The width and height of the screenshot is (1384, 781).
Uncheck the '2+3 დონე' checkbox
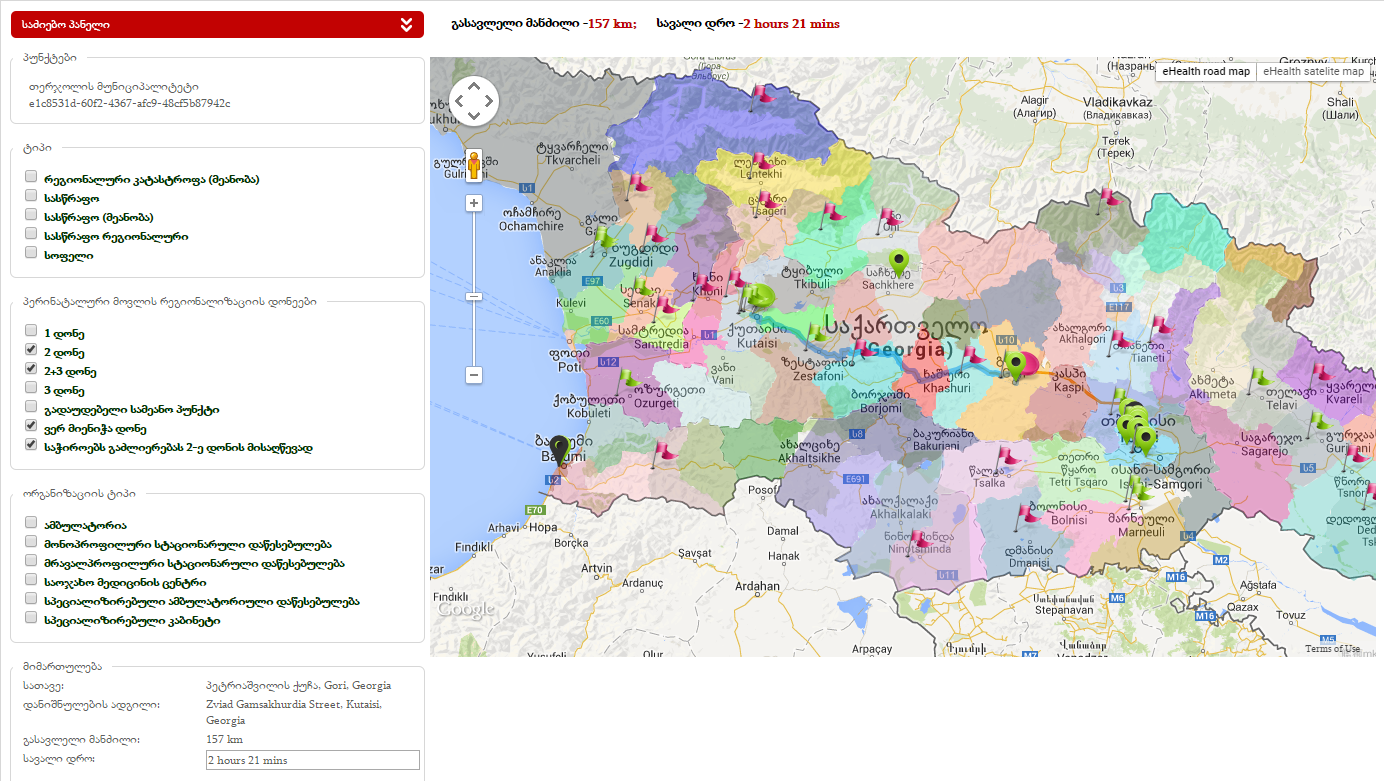[31, 370]
